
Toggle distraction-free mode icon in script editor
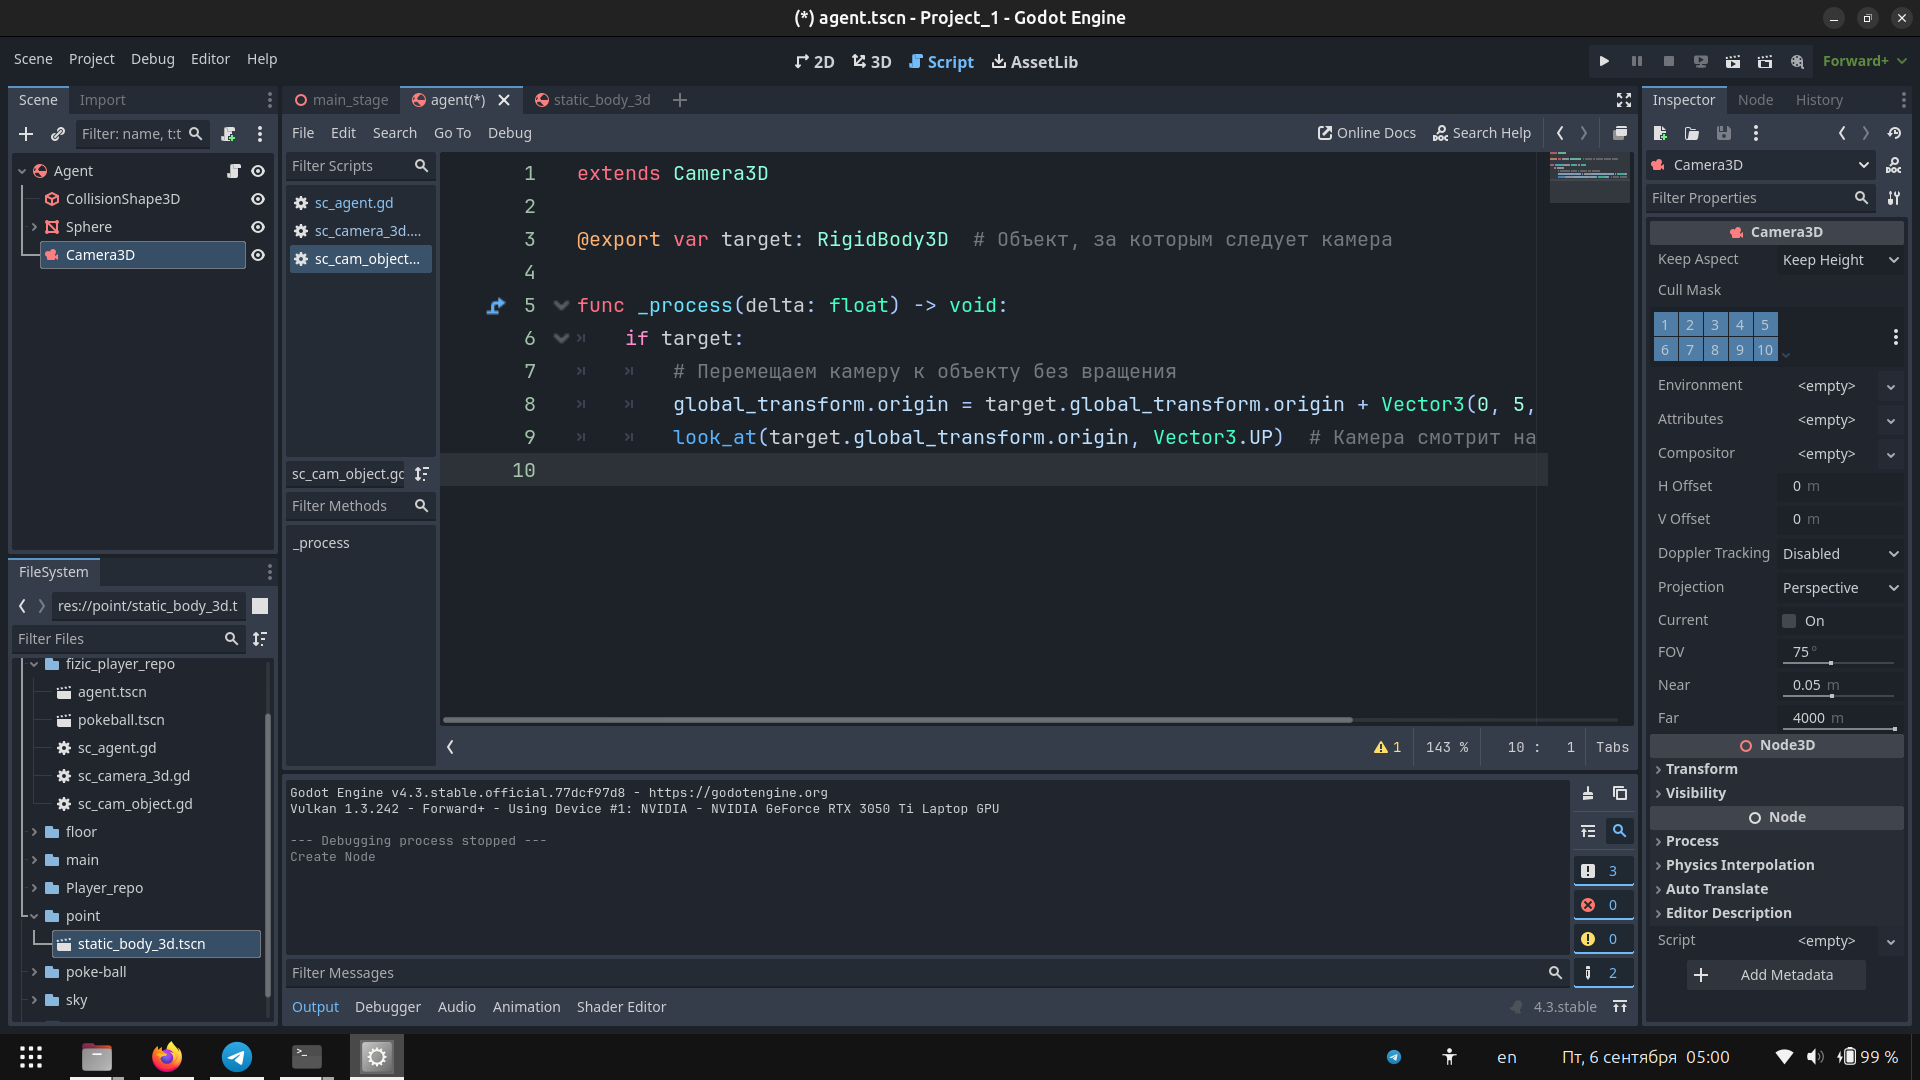click(x=1624, y=100)
